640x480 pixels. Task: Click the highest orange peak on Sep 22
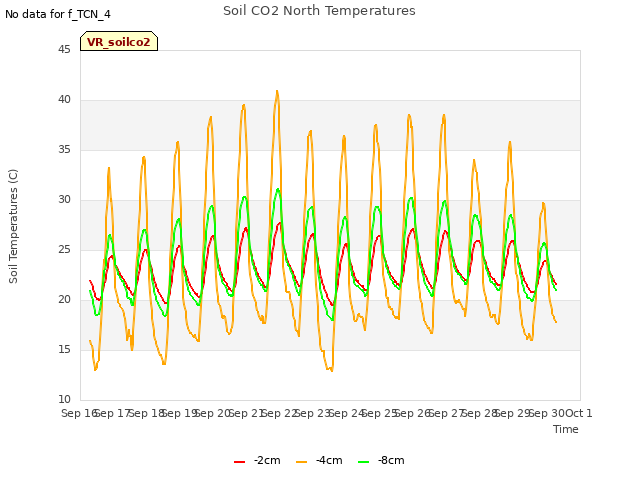click(x=277, y=91)
